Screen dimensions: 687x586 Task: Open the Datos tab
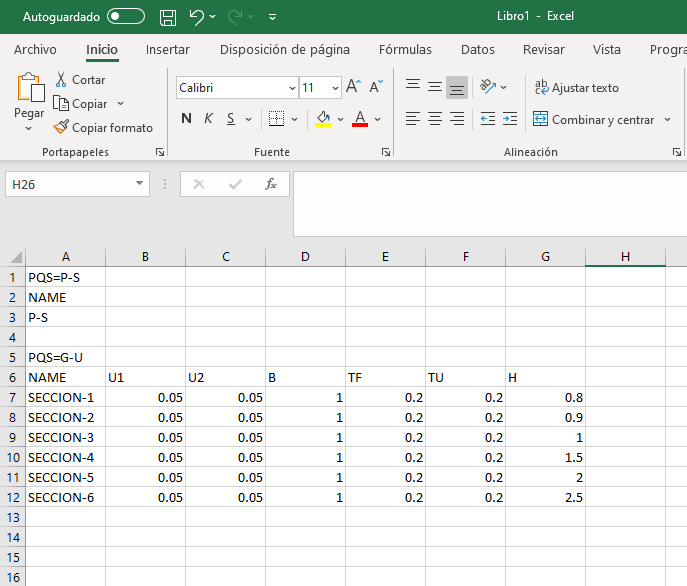(x=478, y=50)
